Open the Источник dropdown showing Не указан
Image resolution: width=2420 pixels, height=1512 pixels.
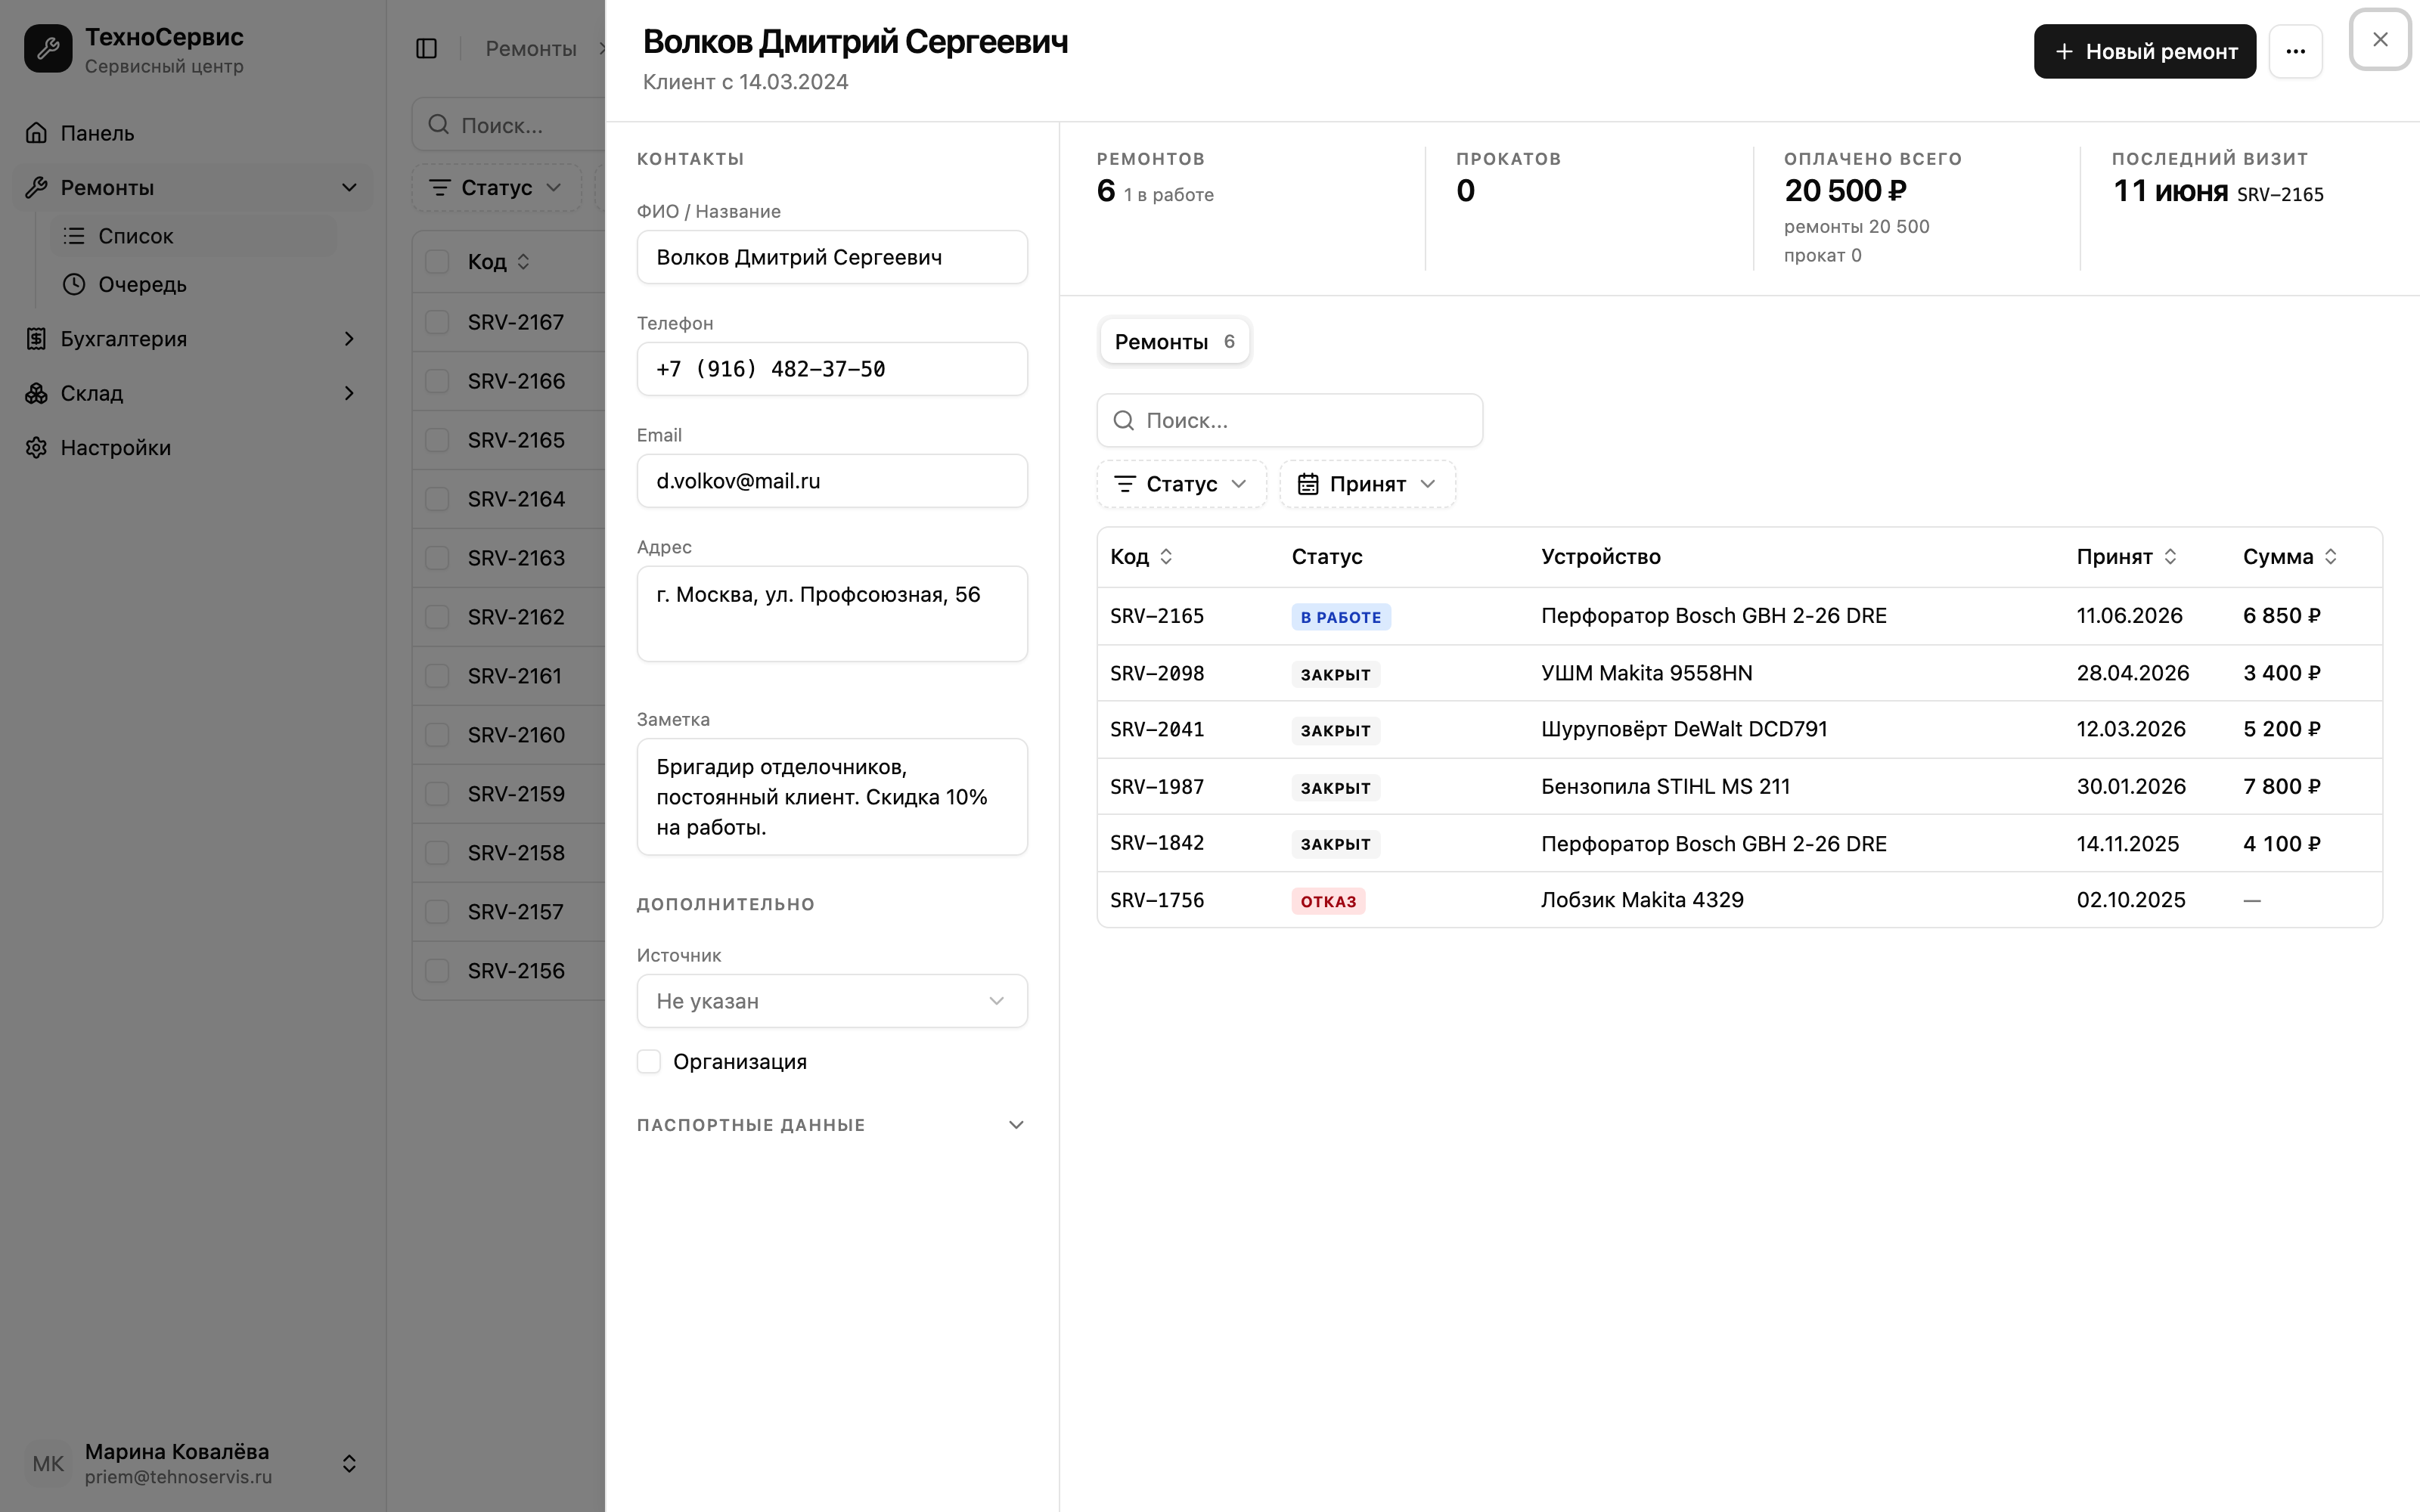832,1001
